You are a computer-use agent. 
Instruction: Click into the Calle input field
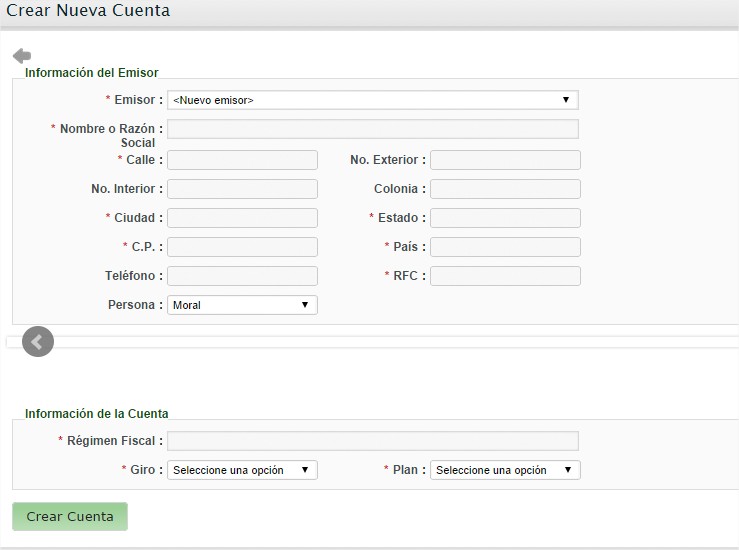click(242, 160)
